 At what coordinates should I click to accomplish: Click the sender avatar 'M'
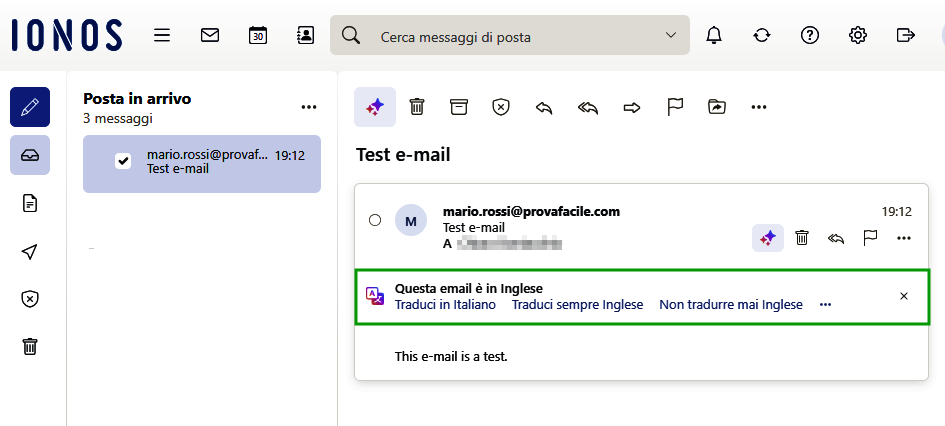(x=411, y=221)
